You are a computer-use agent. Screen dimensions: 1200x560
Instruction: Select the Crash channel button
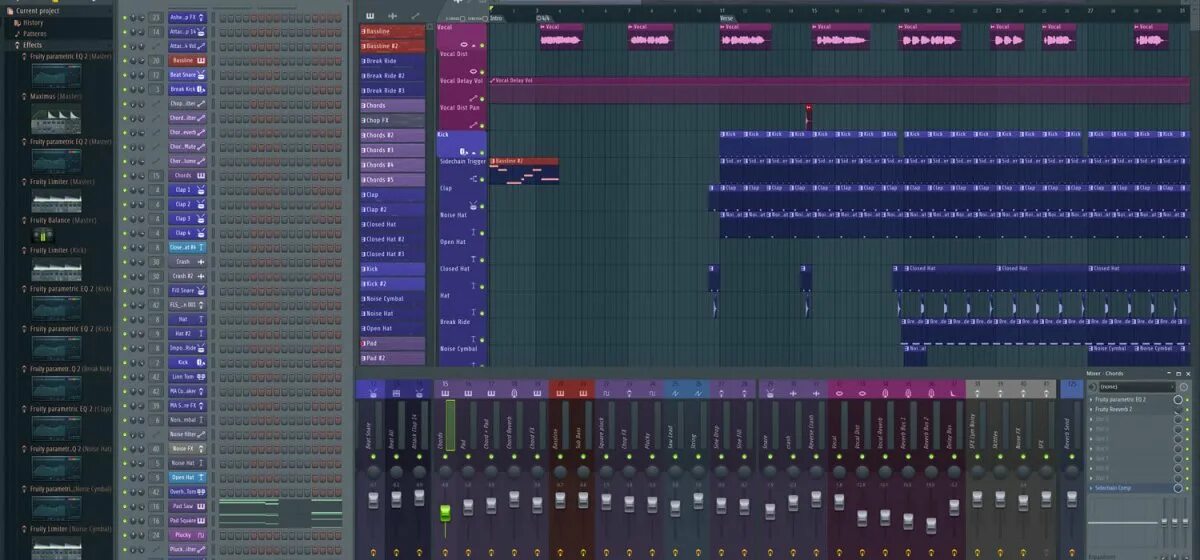[187, 261]
